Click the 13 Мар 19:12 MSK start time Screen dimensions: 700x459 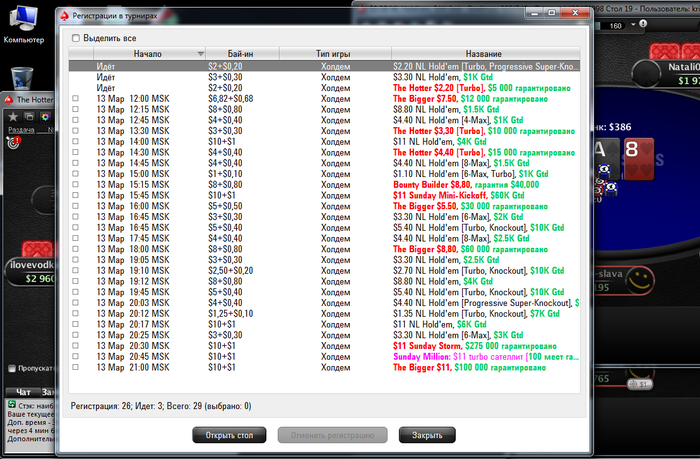[x=133, y=281]
